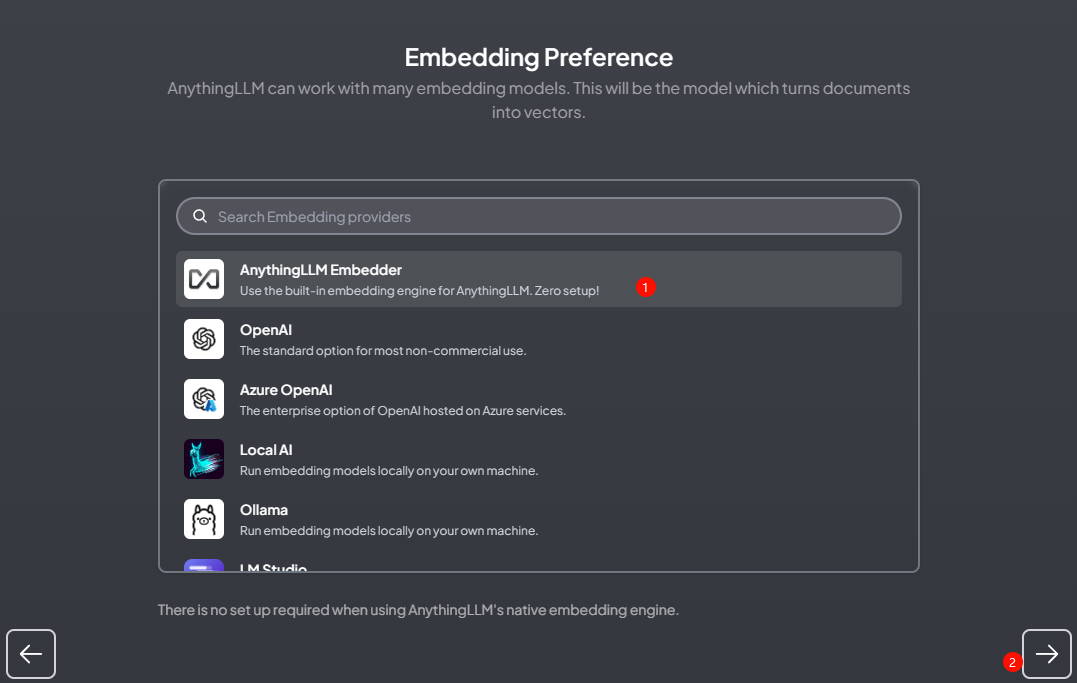Click the Azure OpenAI logo icon

pyautogui.click(x=204, y=399)
